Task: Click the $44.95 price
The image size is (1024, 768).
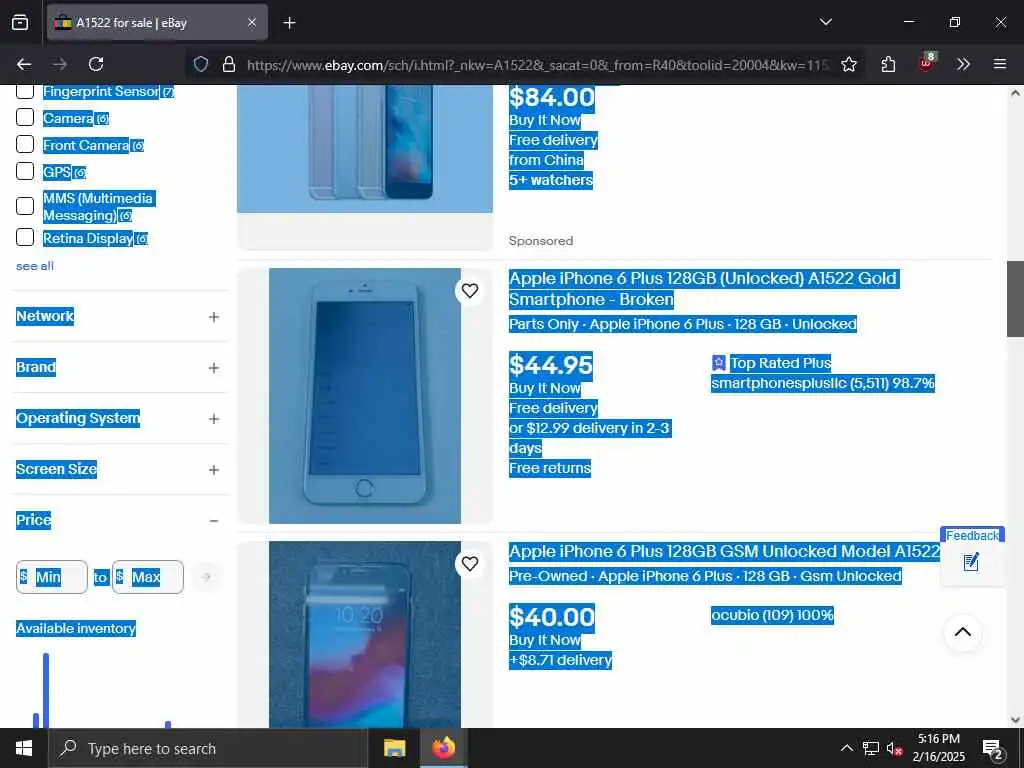Action: 551,365
